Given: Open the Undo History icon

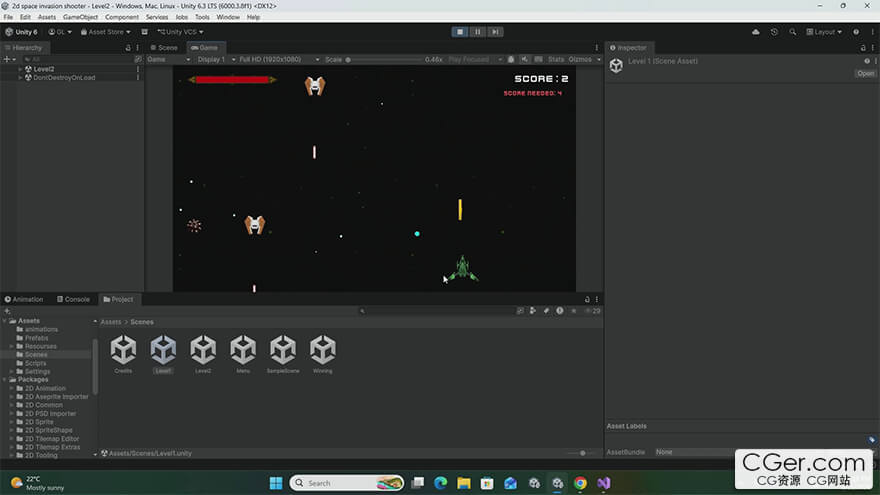Looking at the screenshot, I should point(774,32).
